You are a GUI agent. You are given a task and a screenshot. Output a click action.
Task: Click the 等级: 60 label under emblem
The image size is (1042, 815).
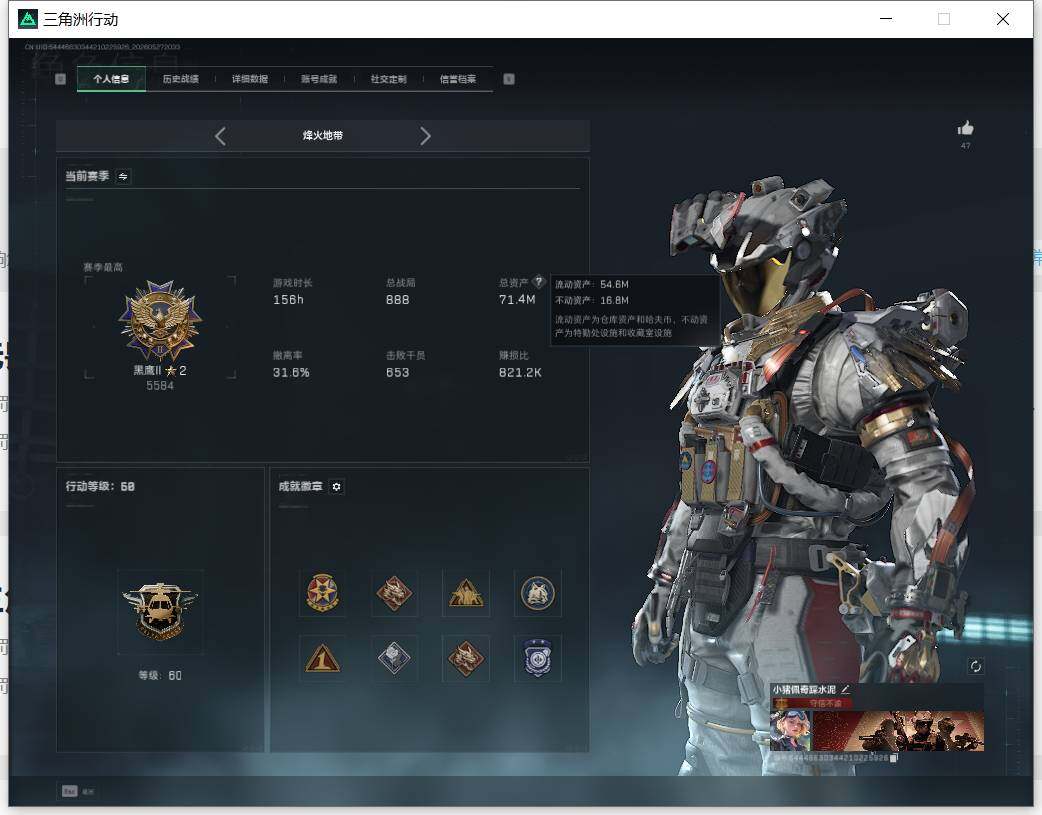click(159, 675)
